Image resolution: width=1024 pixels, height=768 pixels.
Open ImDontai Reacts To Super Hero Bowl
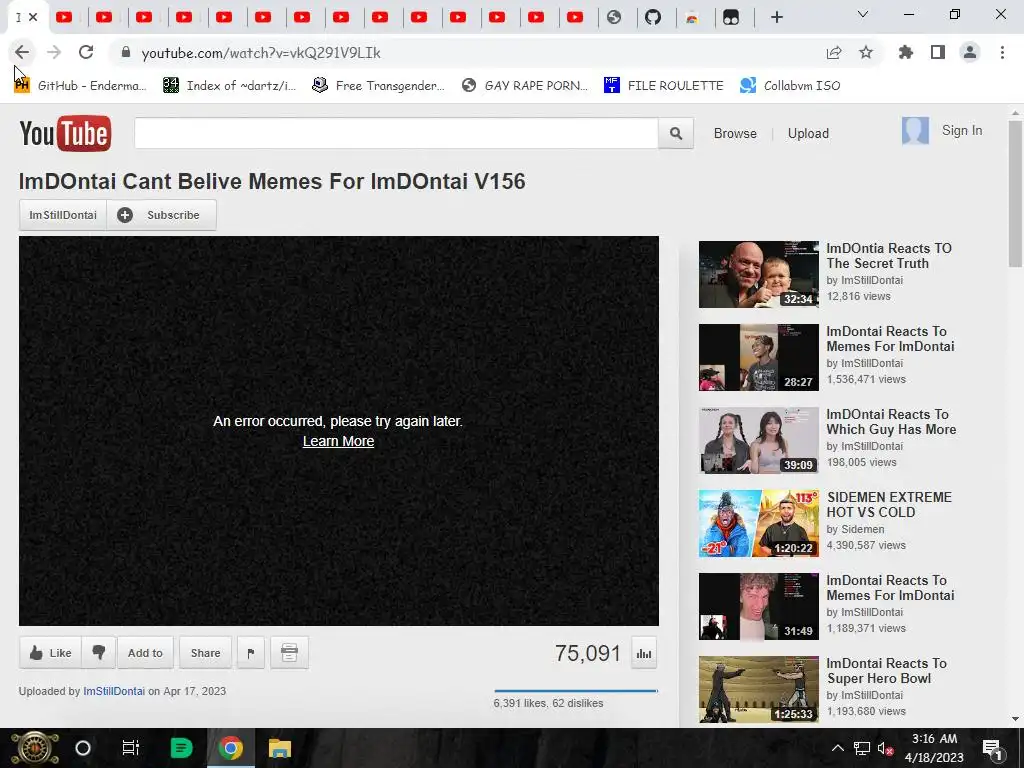click(886, 671)
